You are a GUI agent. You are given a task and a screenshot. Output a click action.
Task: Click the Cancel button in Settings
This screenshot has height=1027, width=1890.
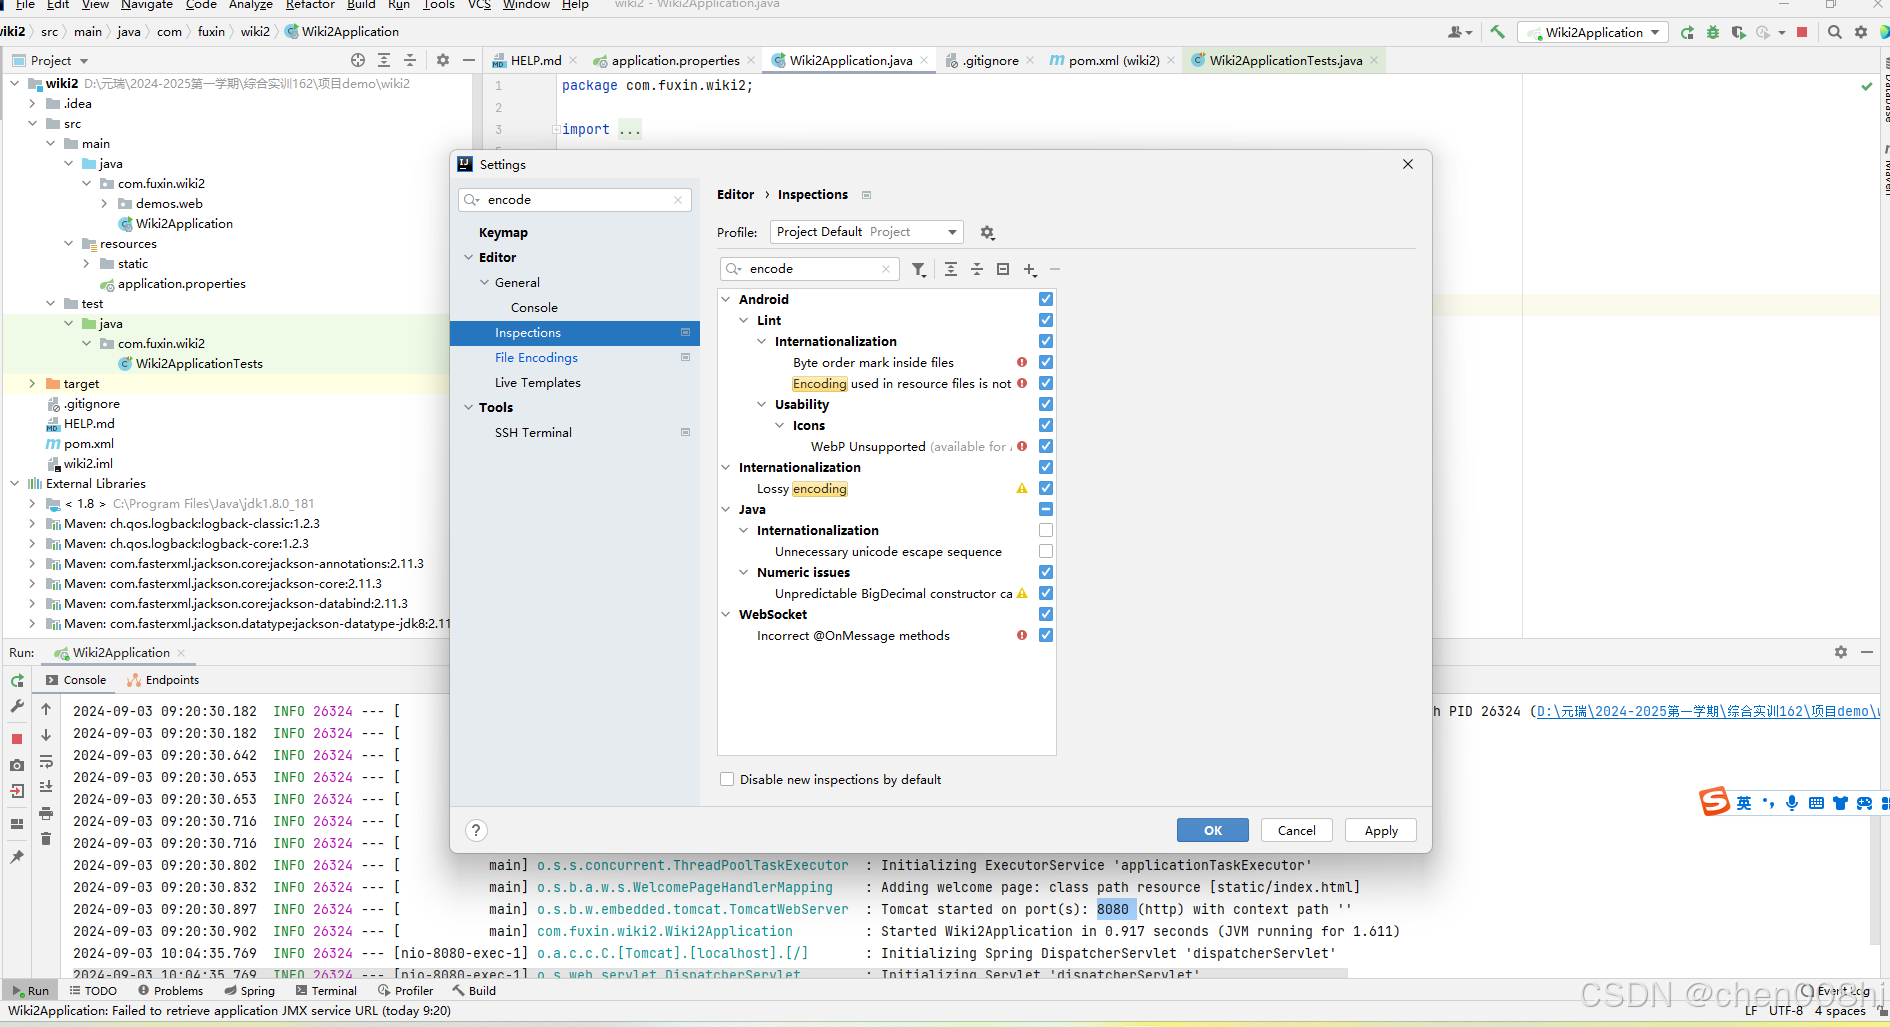pyautogui.click(x=1296, y=830)
